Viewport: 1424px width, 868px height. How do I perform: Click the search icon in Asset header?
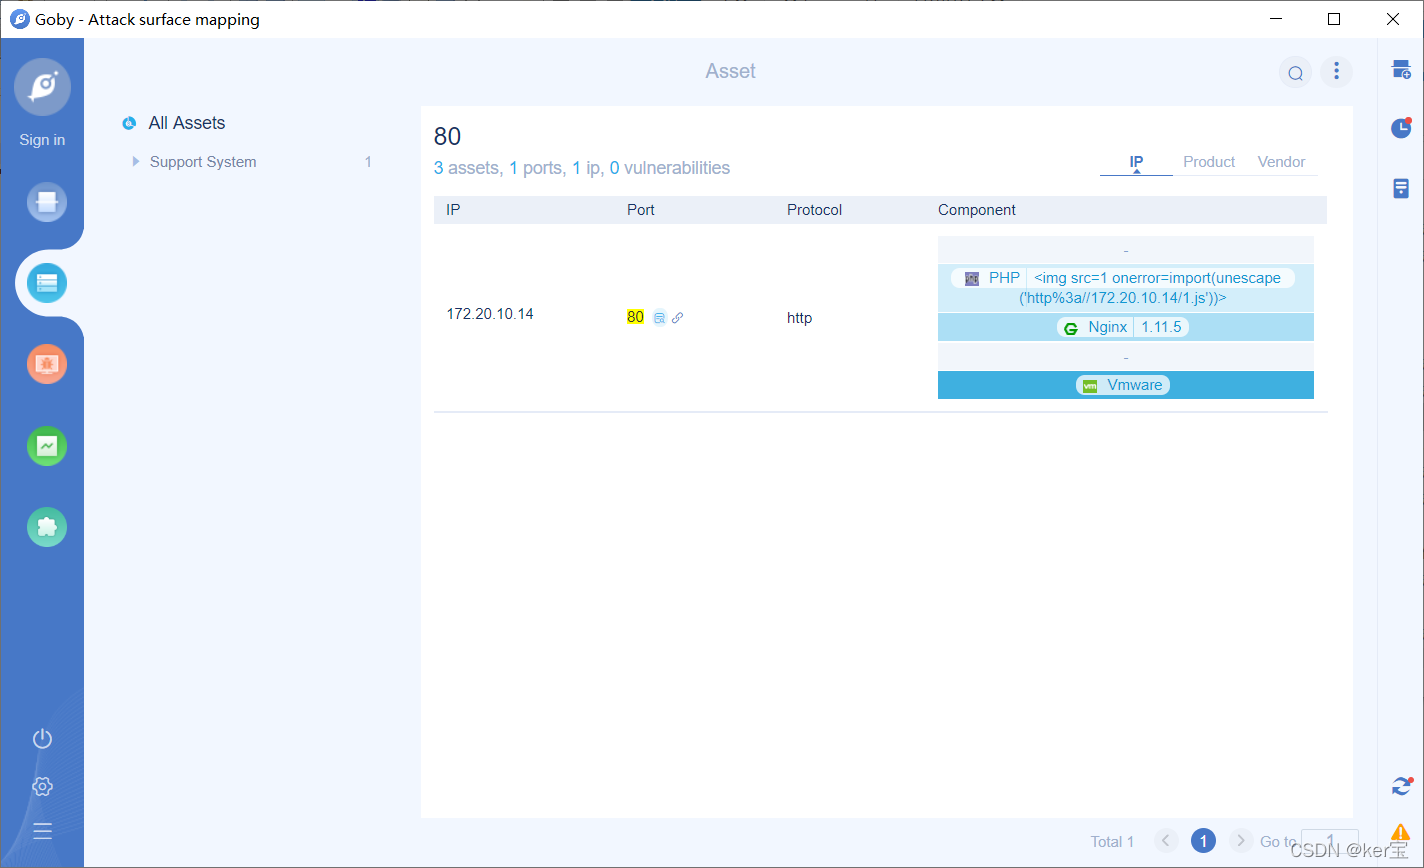click(x=1295, y=72)
